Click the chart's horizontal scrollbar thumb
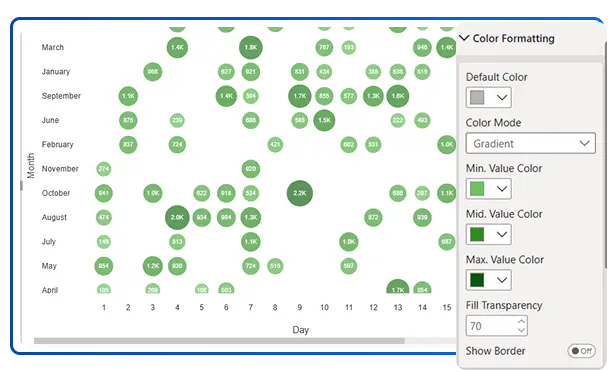This screenshot has height=372, width=614. pos(219,341)
